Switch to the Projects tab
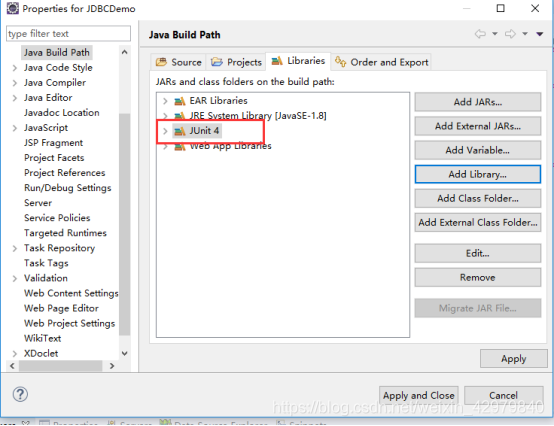554x426 pixels. [236, 62]
